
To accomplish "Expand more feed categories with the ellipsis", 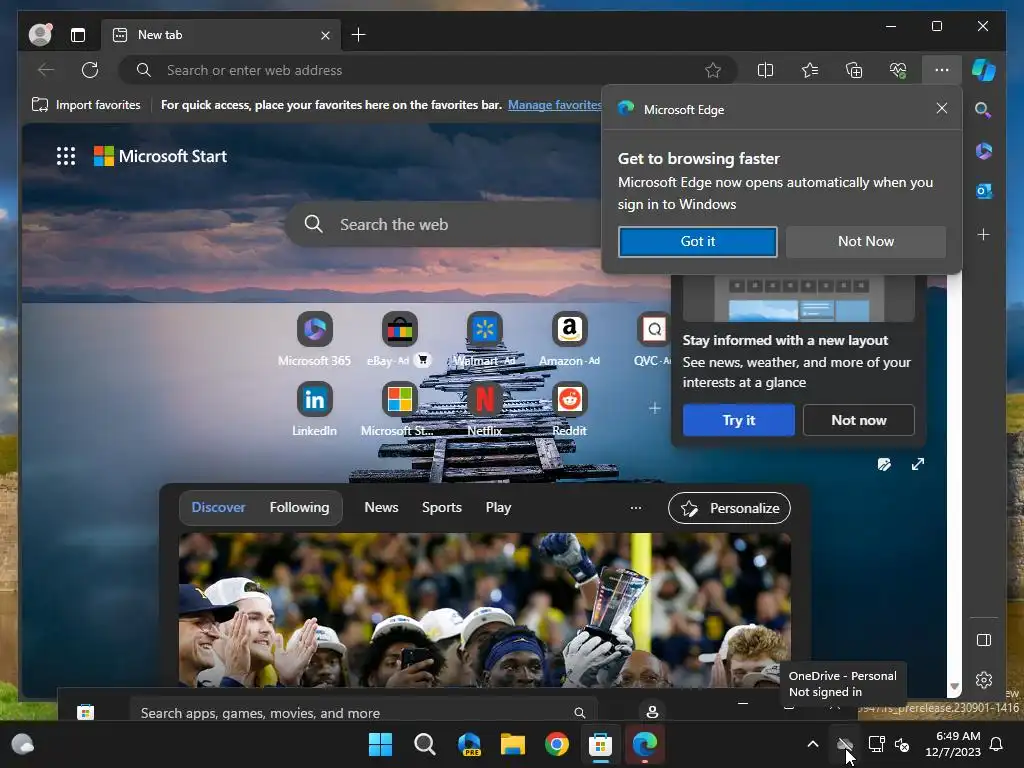I will pos(635,507).
